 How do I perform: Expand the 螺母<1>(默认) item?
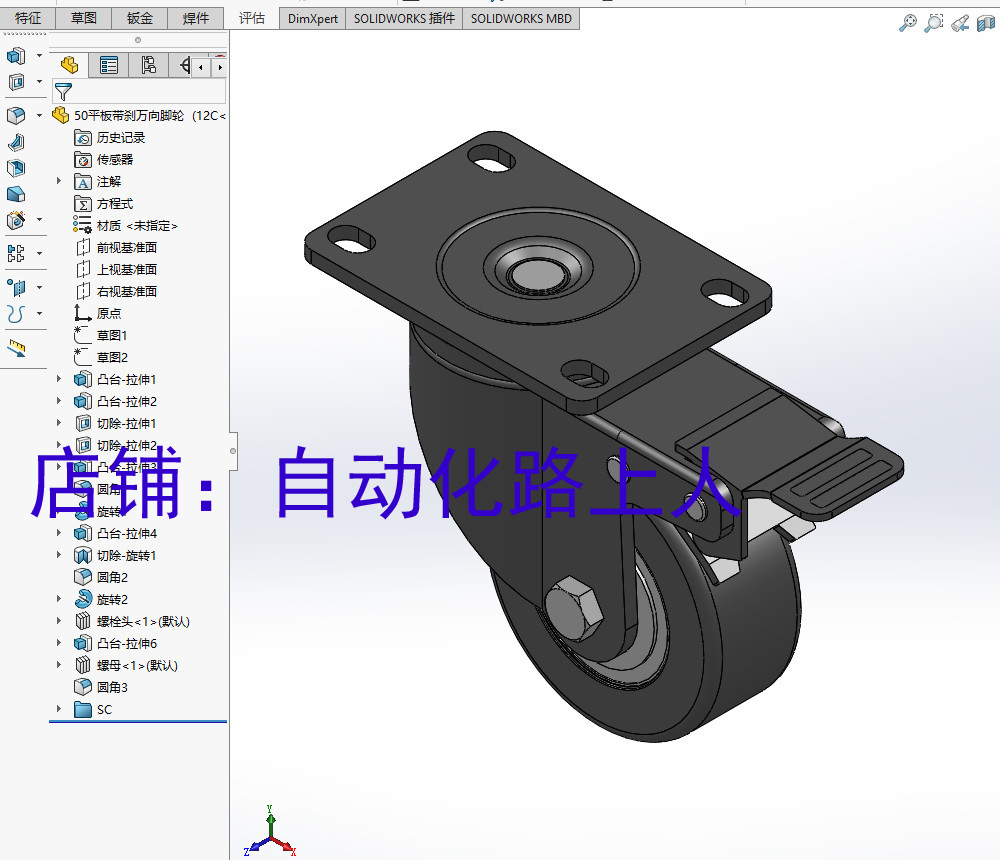(x=59, y=665)
